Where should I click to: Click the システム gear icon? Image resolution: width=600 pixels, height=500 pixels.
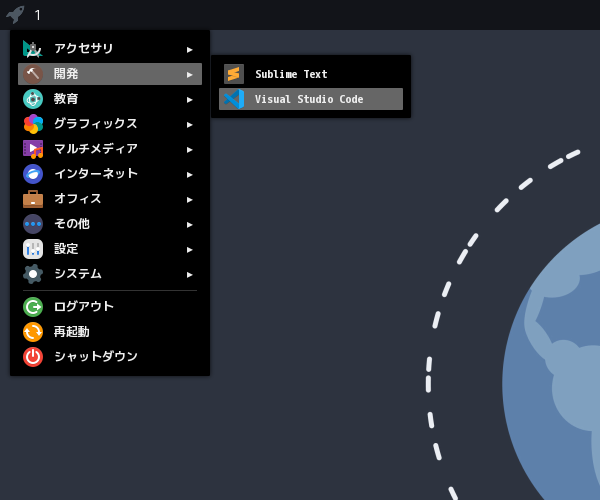(x=33, y=274)
